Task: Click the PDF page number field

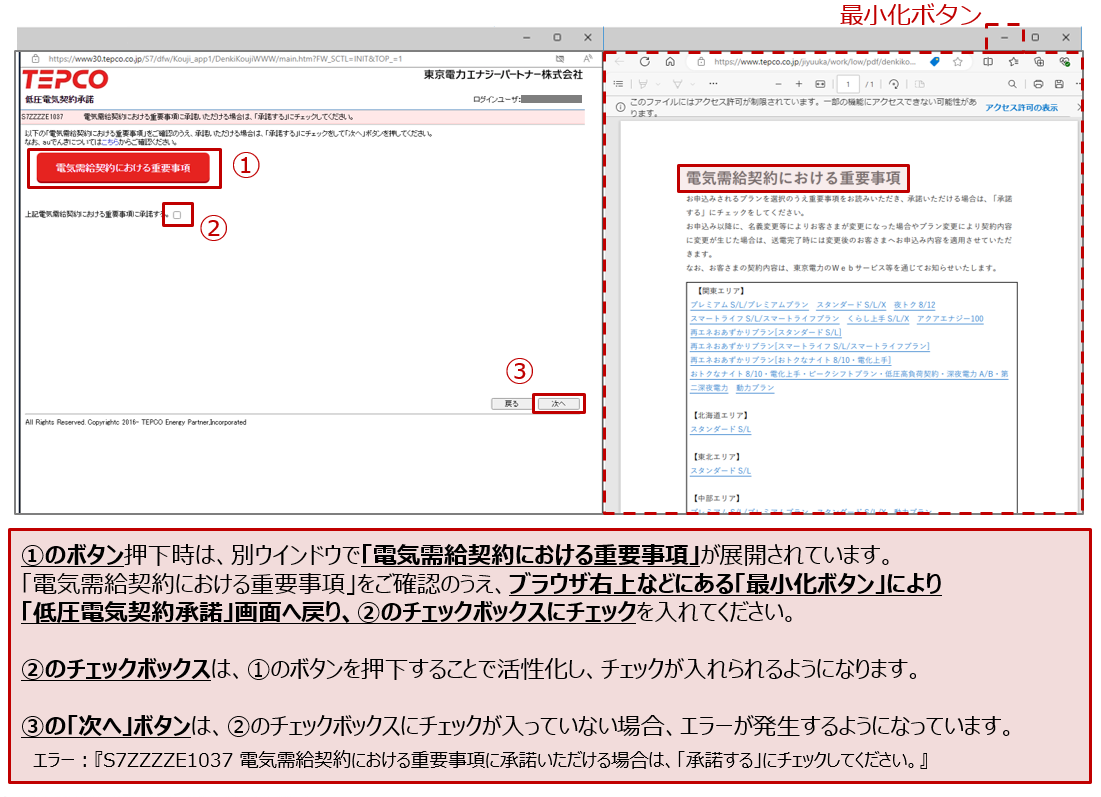Action: 848,84
